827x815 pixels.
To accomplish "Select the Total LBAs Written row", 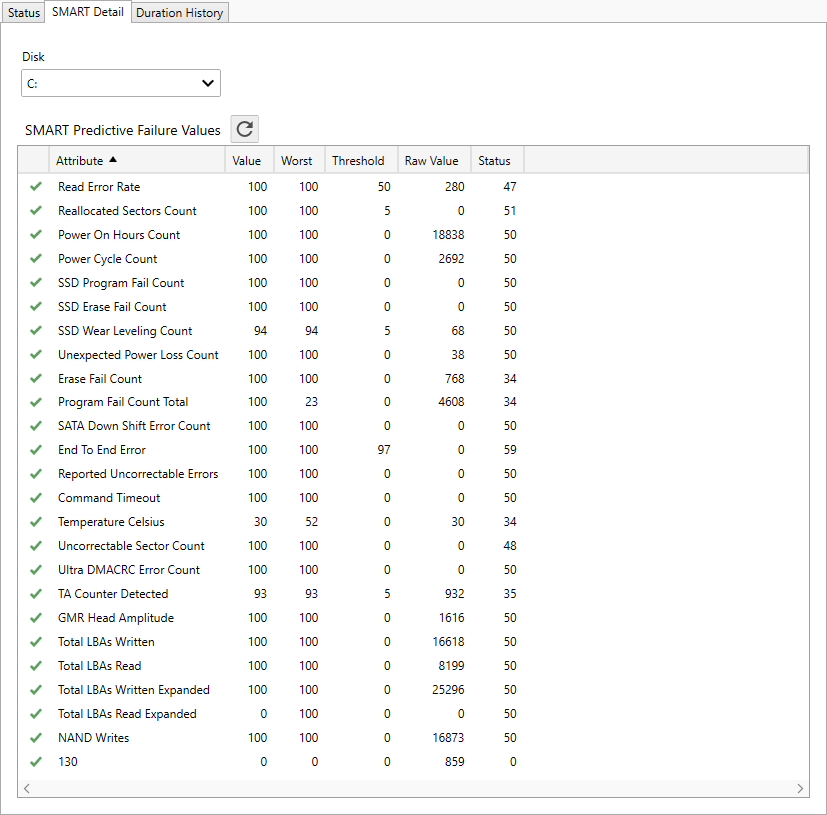I will pyautogui.click(x=106, y=642).
